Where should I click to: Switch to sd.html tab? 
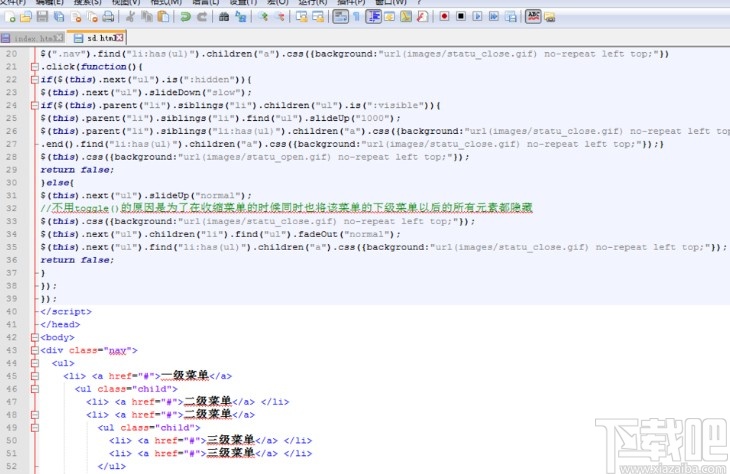click(97, 38)
